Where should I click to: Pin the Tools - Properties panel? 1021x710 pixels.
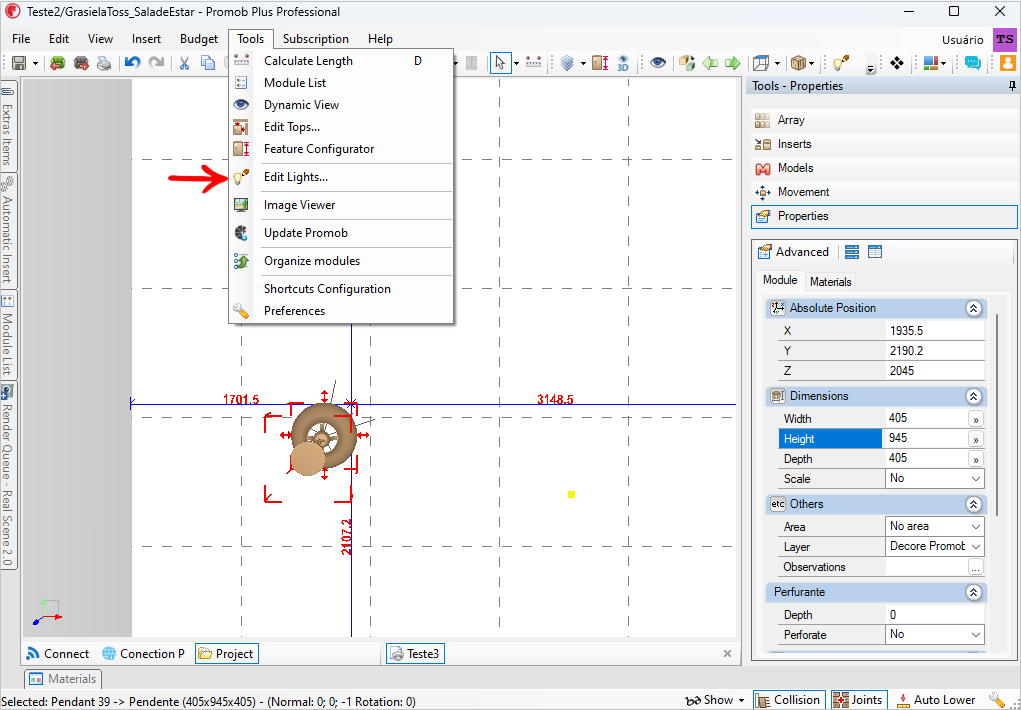[x=1012, y=86]
